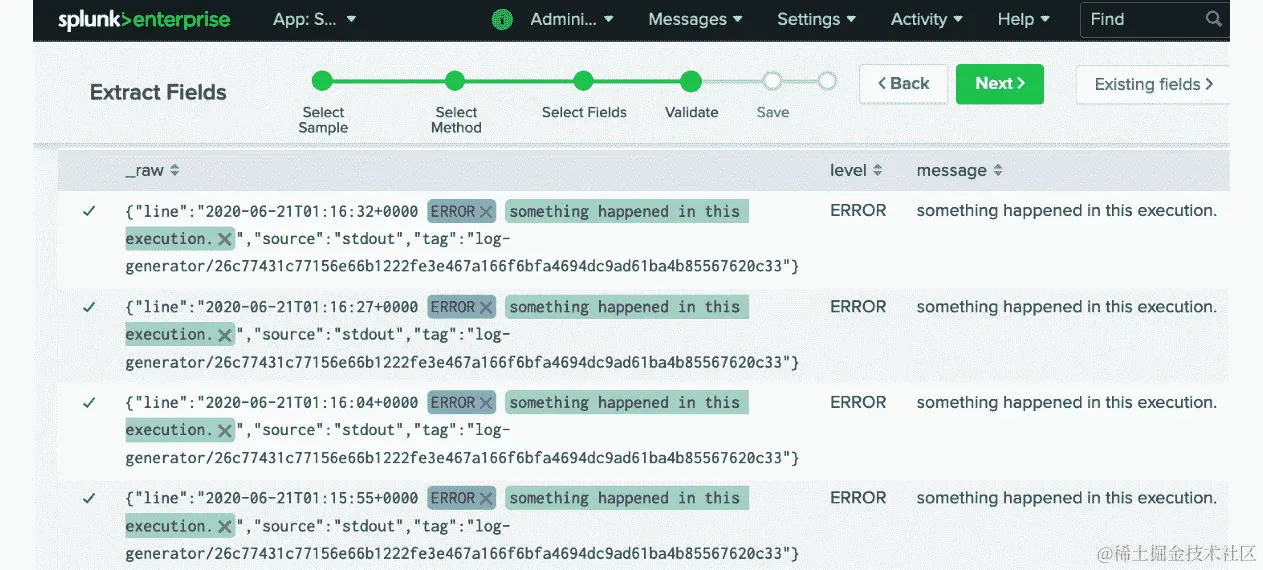Remove message extraction X in 01:16:27 event
Image resolution: width=1263 pixels, height=570 pixels.
click(x=224, y=335)
